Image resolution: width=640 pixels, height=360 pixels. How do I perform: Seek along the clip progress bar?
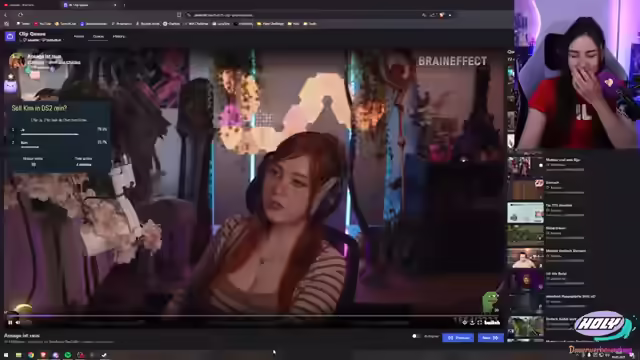(x=253, y=316)
